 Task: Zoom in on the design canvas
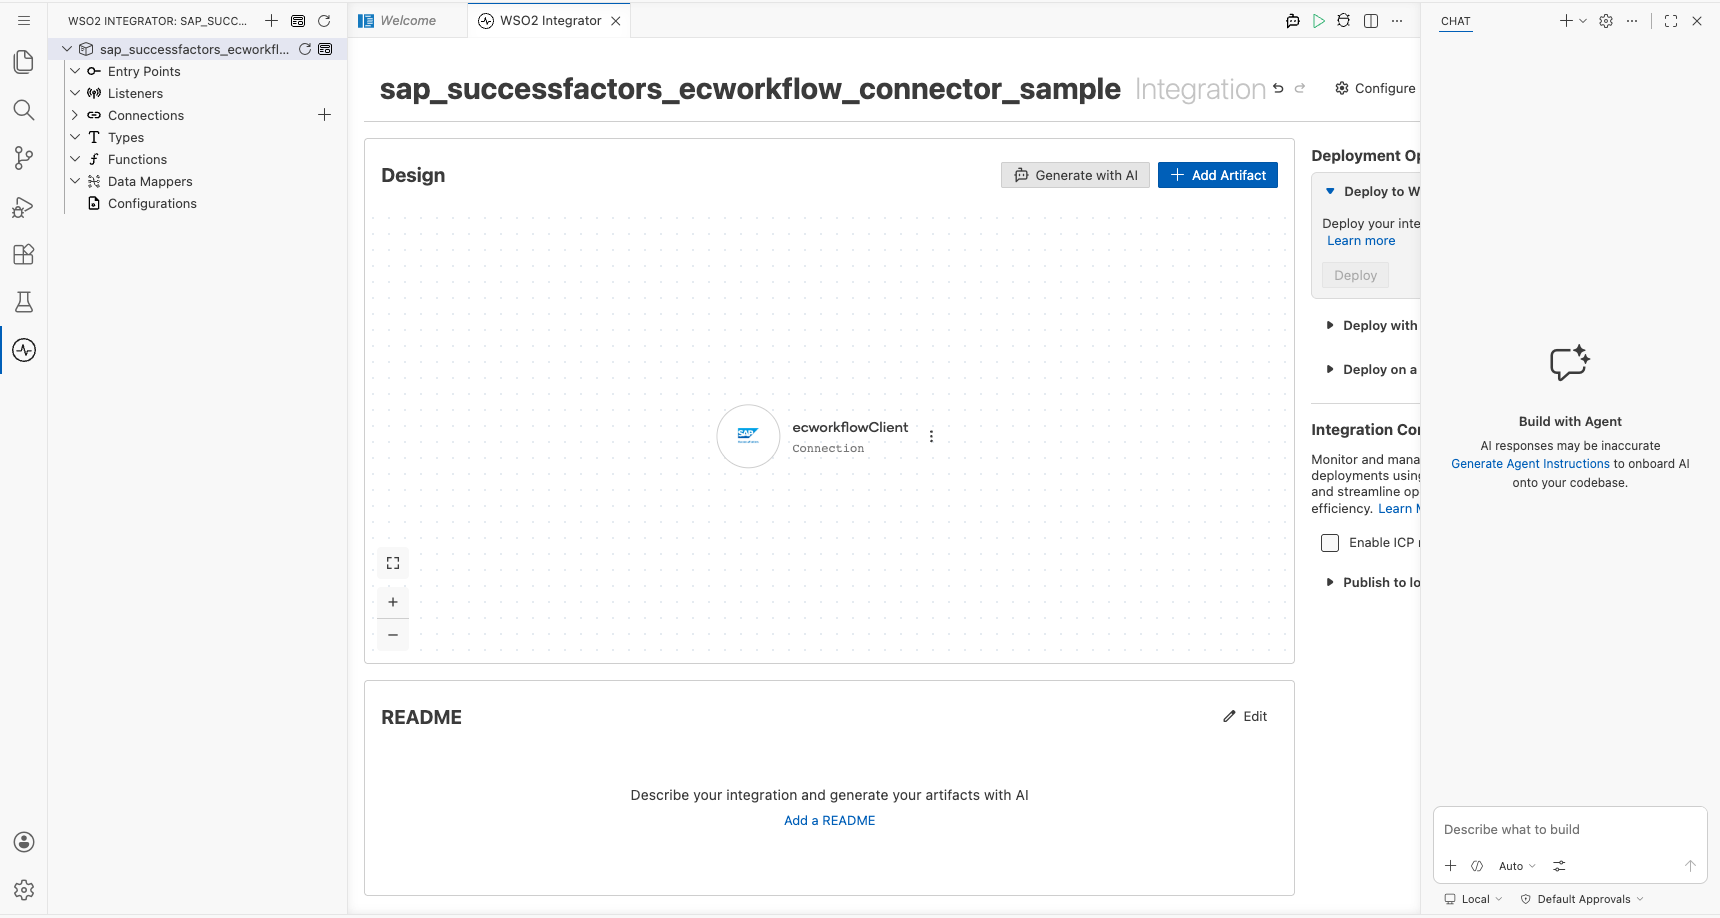pyautogui.click(x=393, y=602)
